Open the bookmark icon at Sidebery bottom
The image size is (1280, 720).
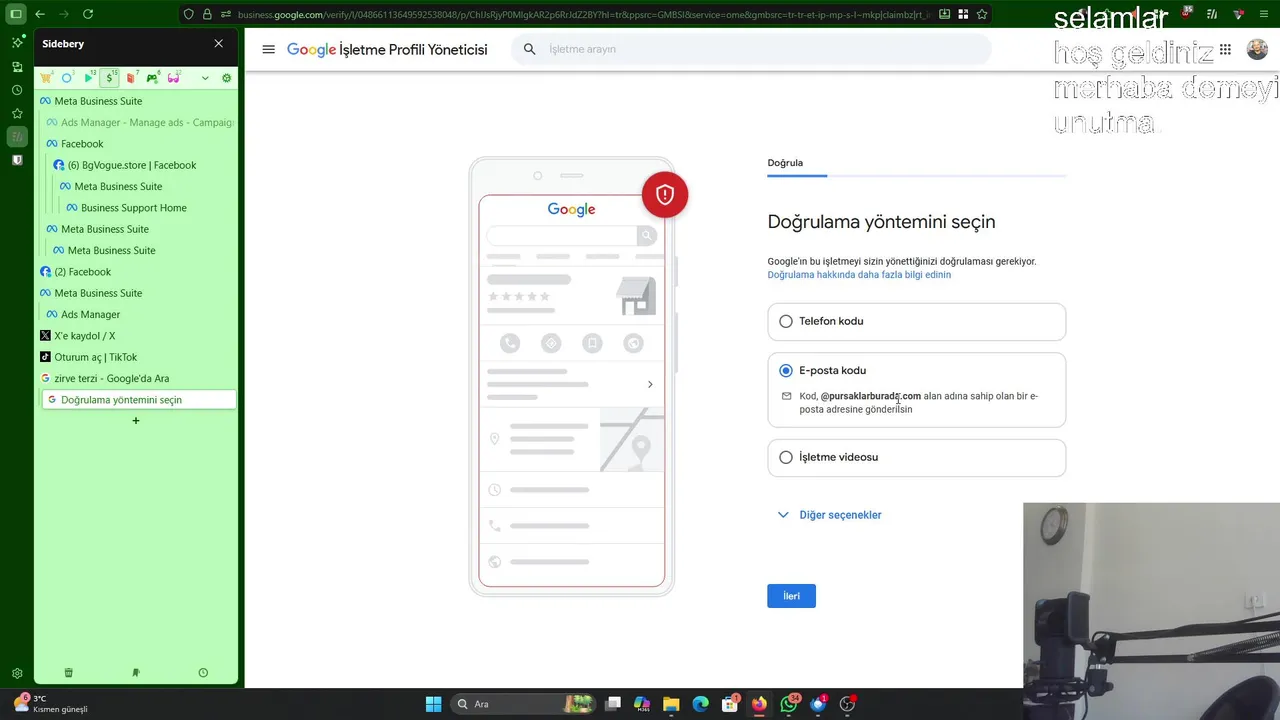click(x=136, y=673)
